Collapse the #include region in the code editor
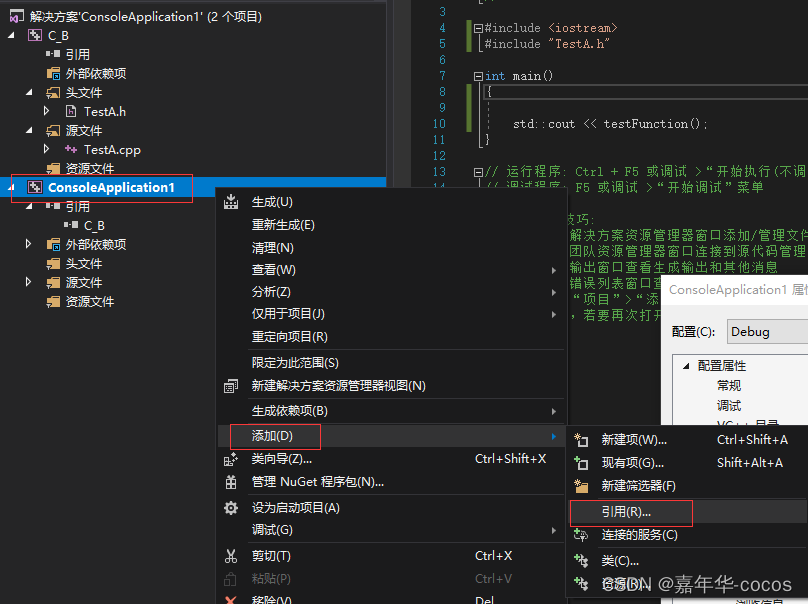This screenshot has height=604, width=808. pyautogui.click(x=478, y=28)
